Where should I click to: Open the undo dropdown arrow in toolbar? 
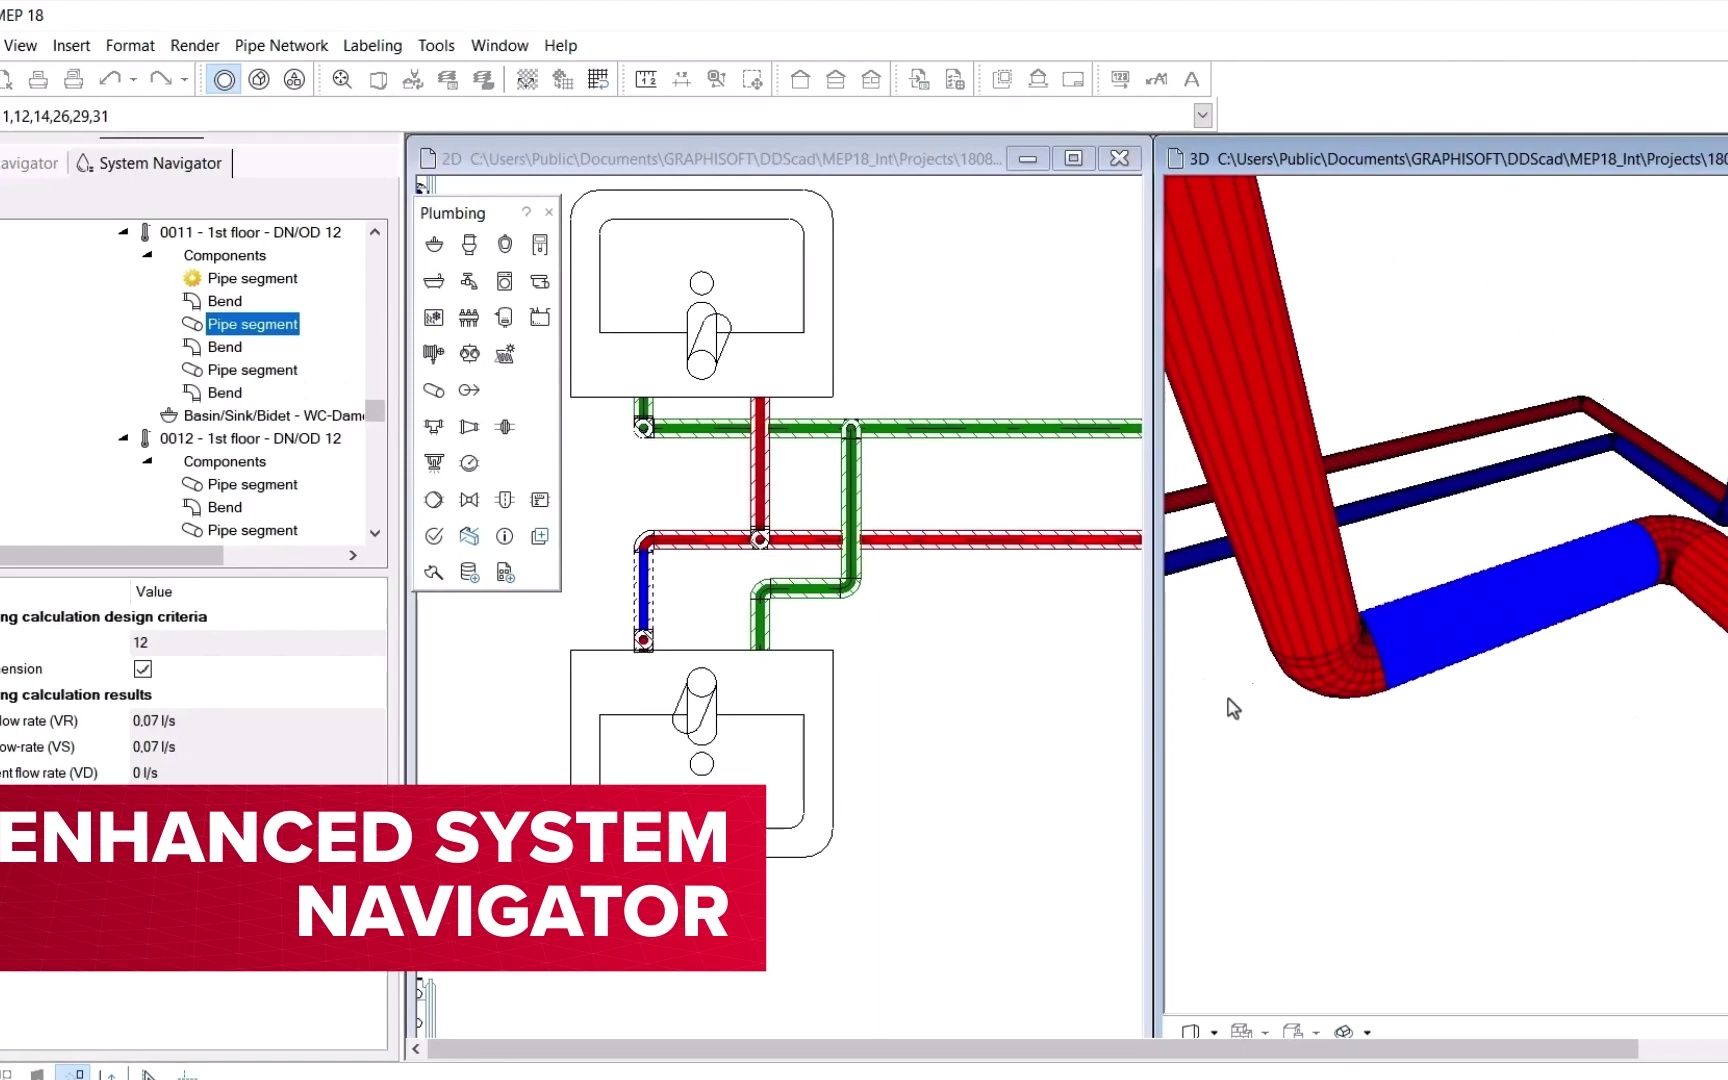(133, 80)
